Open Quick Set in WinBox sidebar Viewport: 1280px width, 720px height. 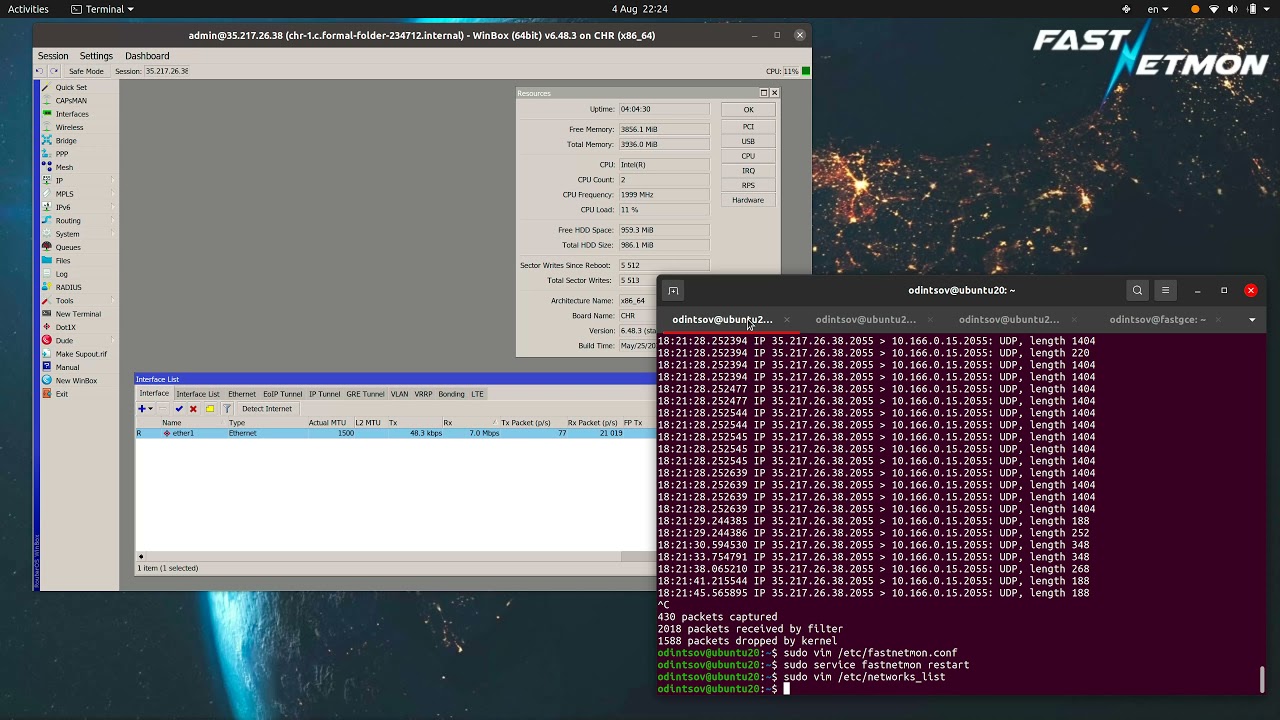[x=70, y=87]
